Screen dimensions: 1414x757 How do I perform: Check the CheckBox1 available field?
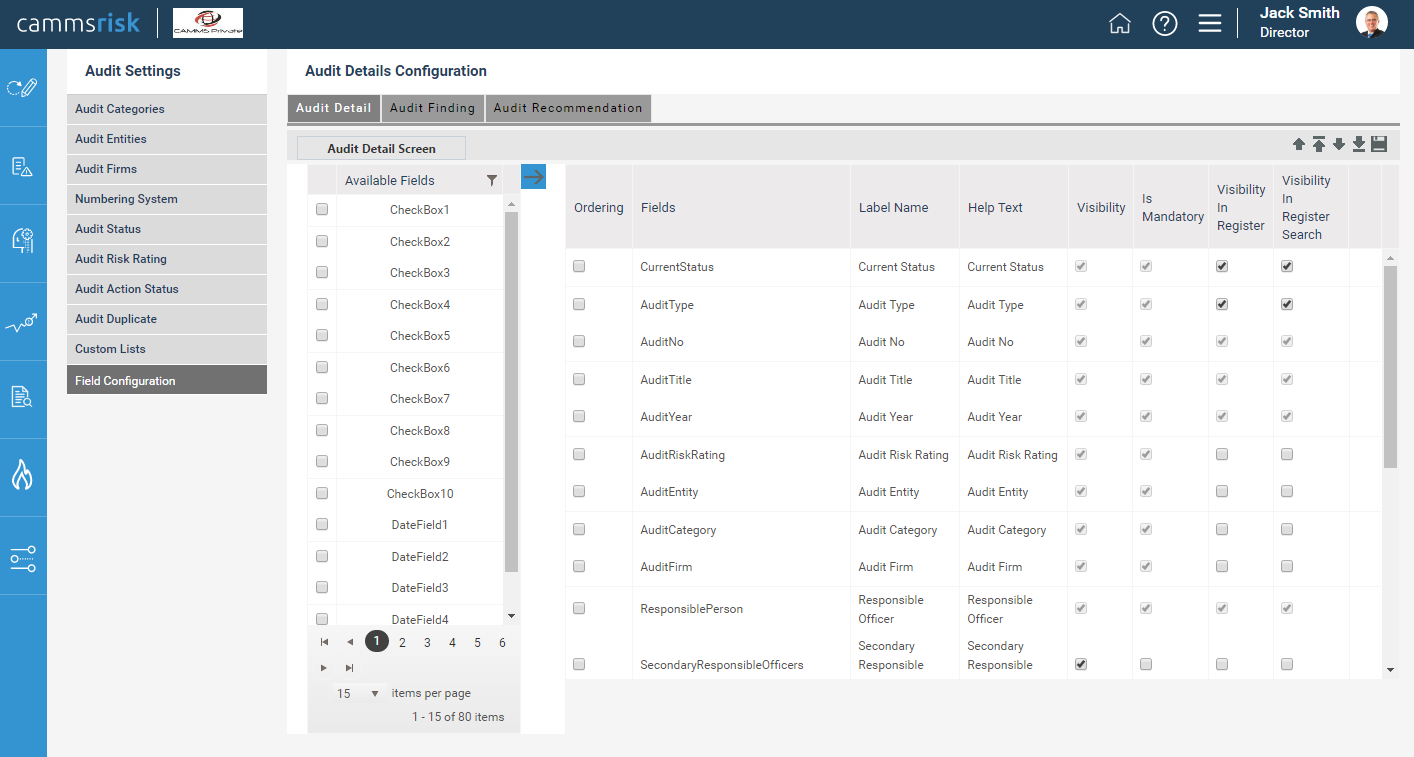322,210
